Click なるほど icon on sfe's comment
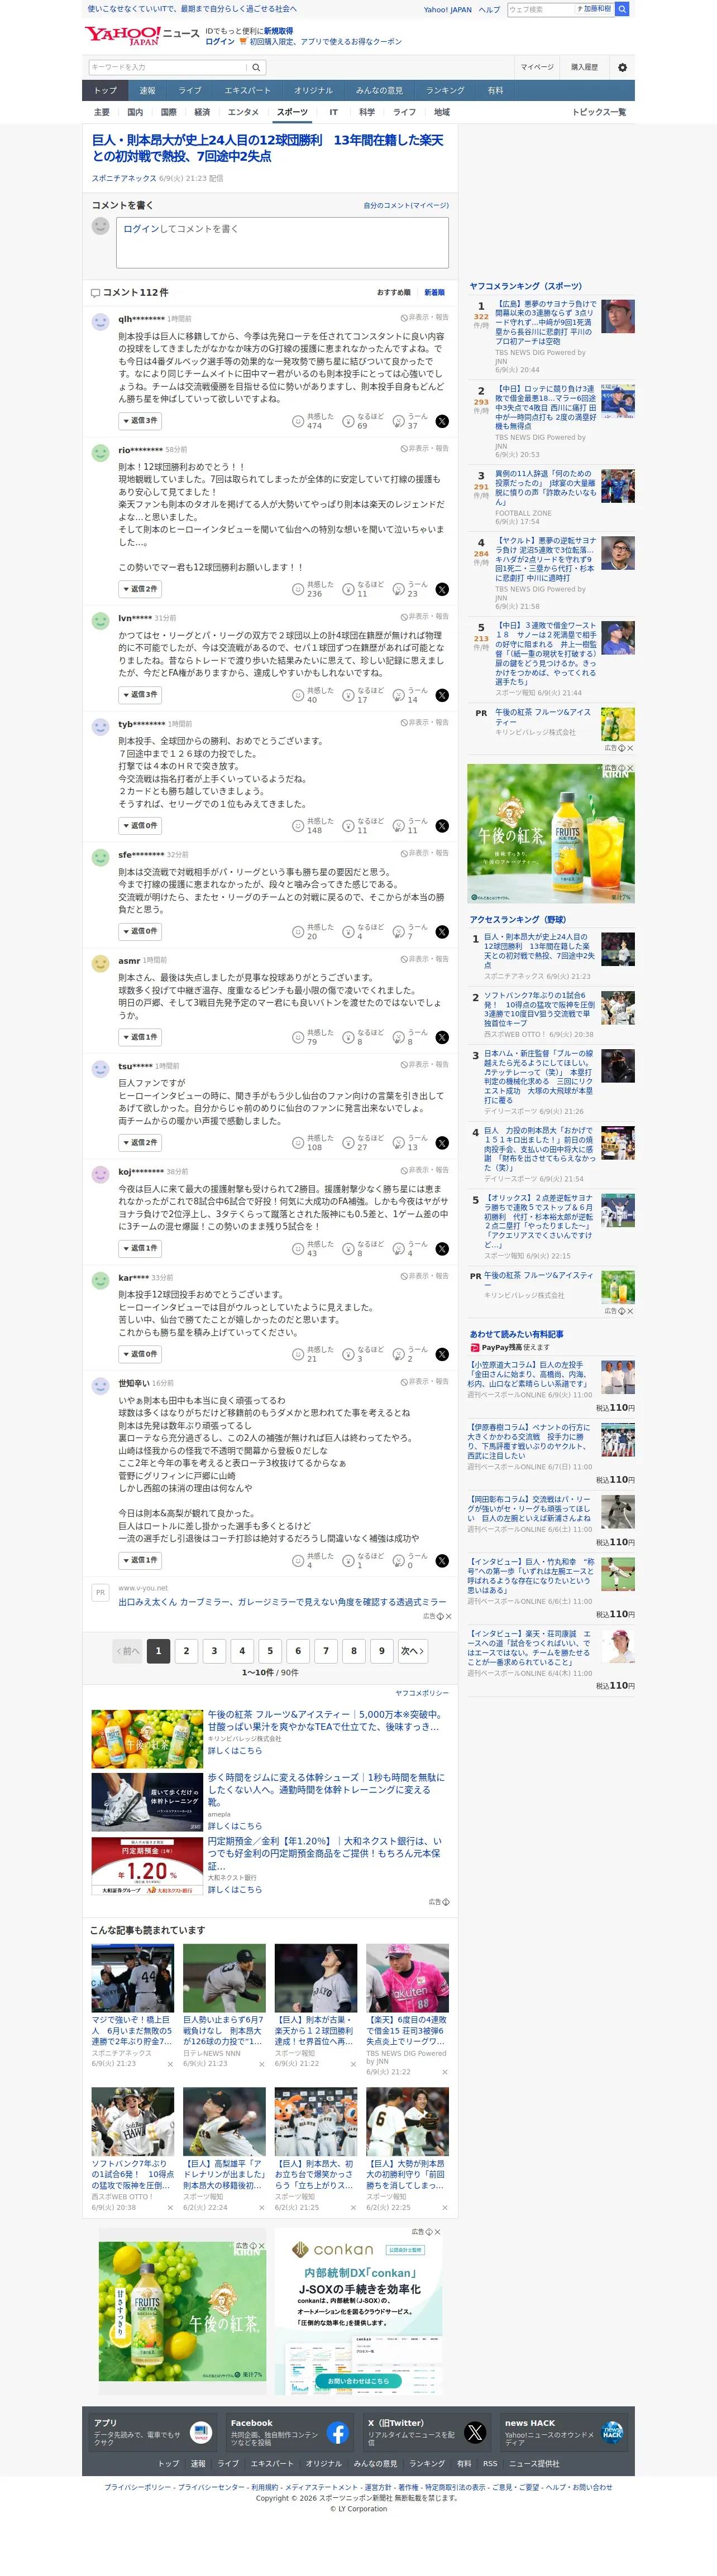The height and width of the screenshot is (2576, 717). click(x=348, y=931)
